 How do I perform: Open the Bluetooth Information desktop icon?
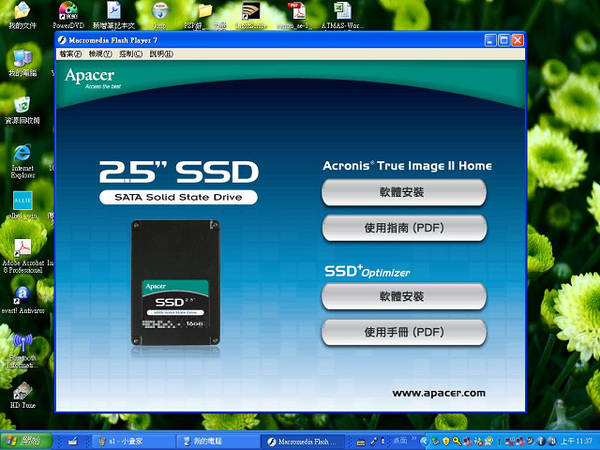[23, 351]
